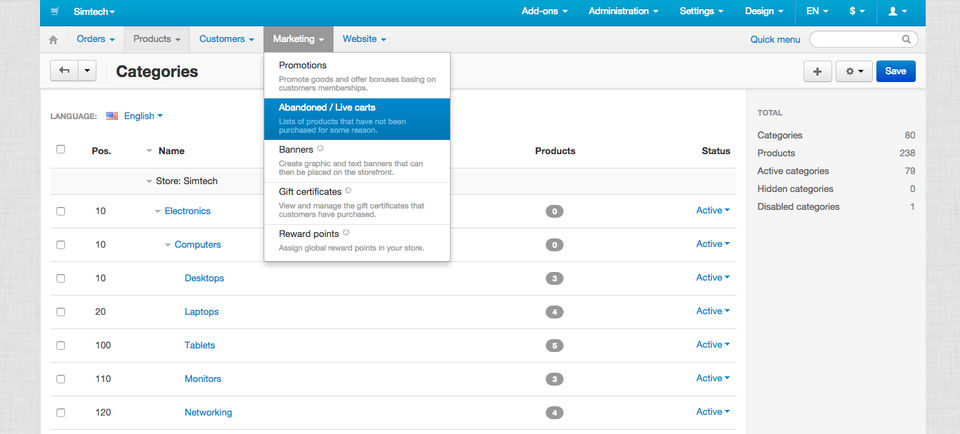Screen dimensions: 960x434
Task: Collapse the Electronics category tree
Action: 157,211
